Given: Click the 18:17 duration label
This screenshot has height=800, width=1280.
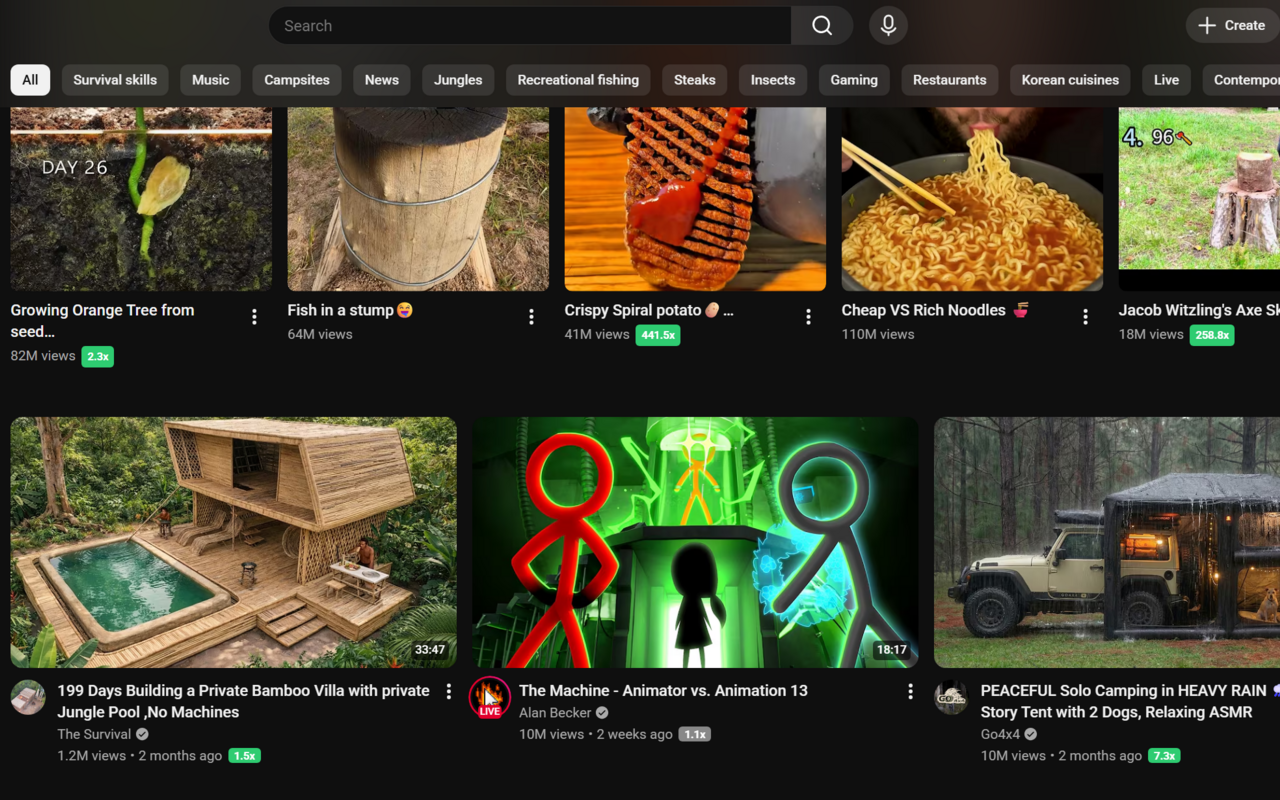Looking at the screenshot, I should (892, 650).
